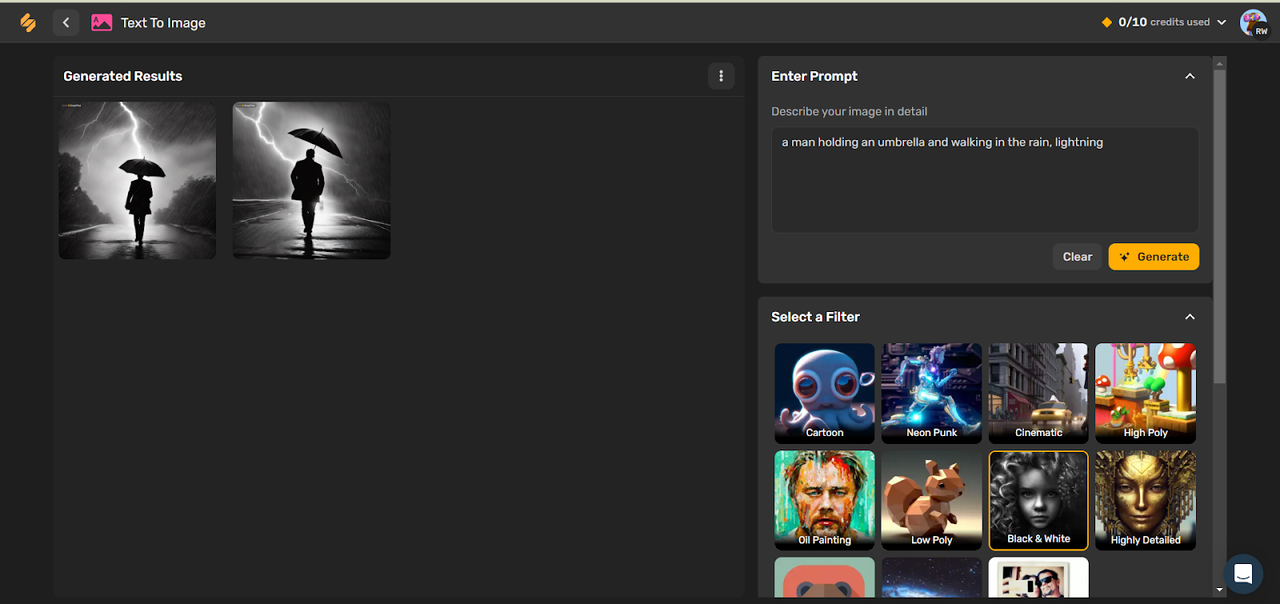Select the Oil Painting filter

[825, 500]
